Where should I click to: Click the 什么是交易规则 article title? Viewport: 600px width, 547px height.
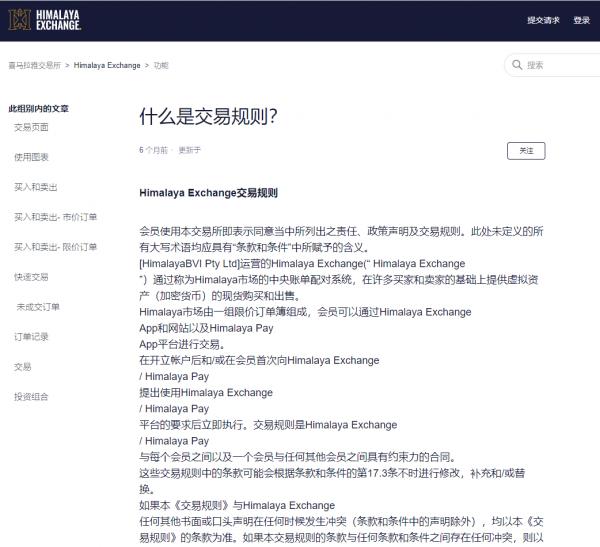point(208,116)
